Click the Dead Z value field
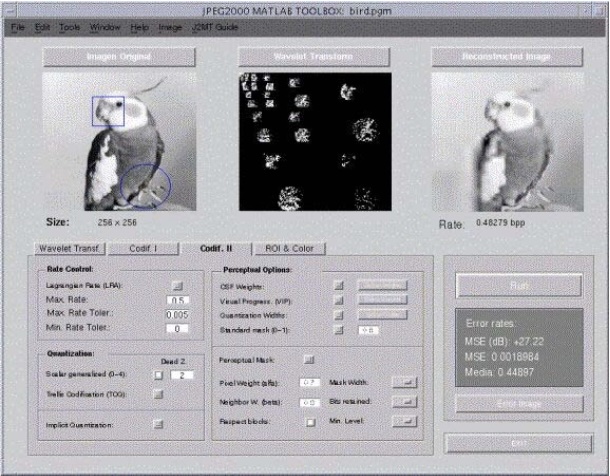Screen dimensions: 610x476 [x=182, y=375]
